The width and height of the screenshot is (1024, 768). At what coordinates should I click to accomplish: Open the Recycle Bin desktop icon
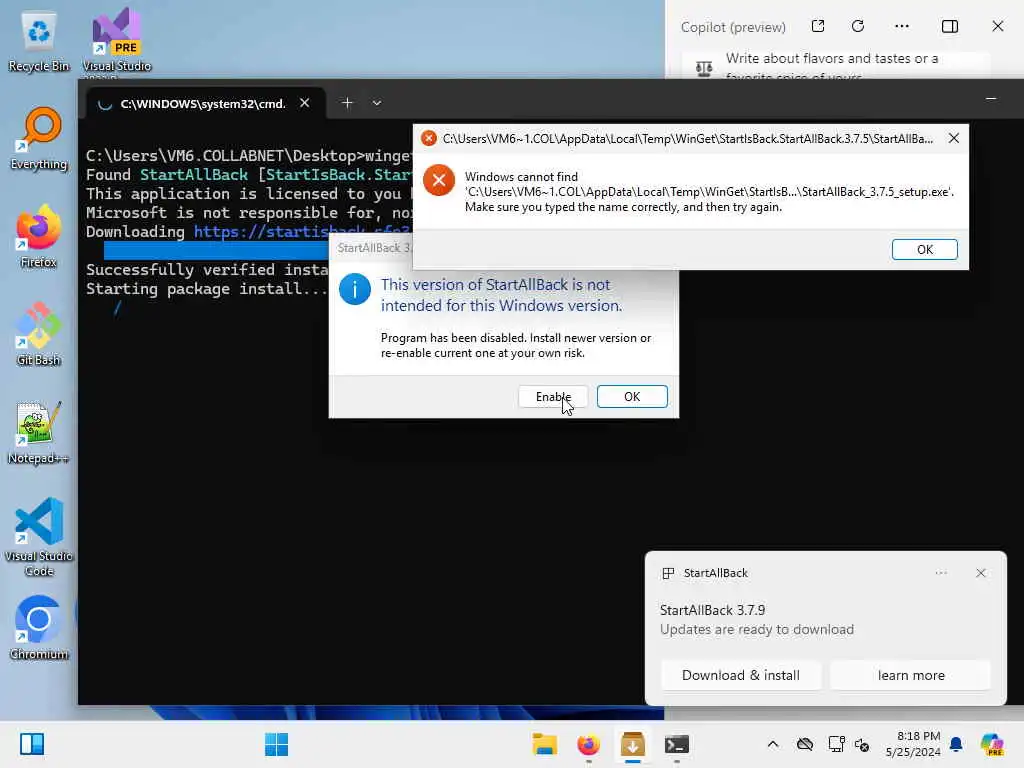39,41
